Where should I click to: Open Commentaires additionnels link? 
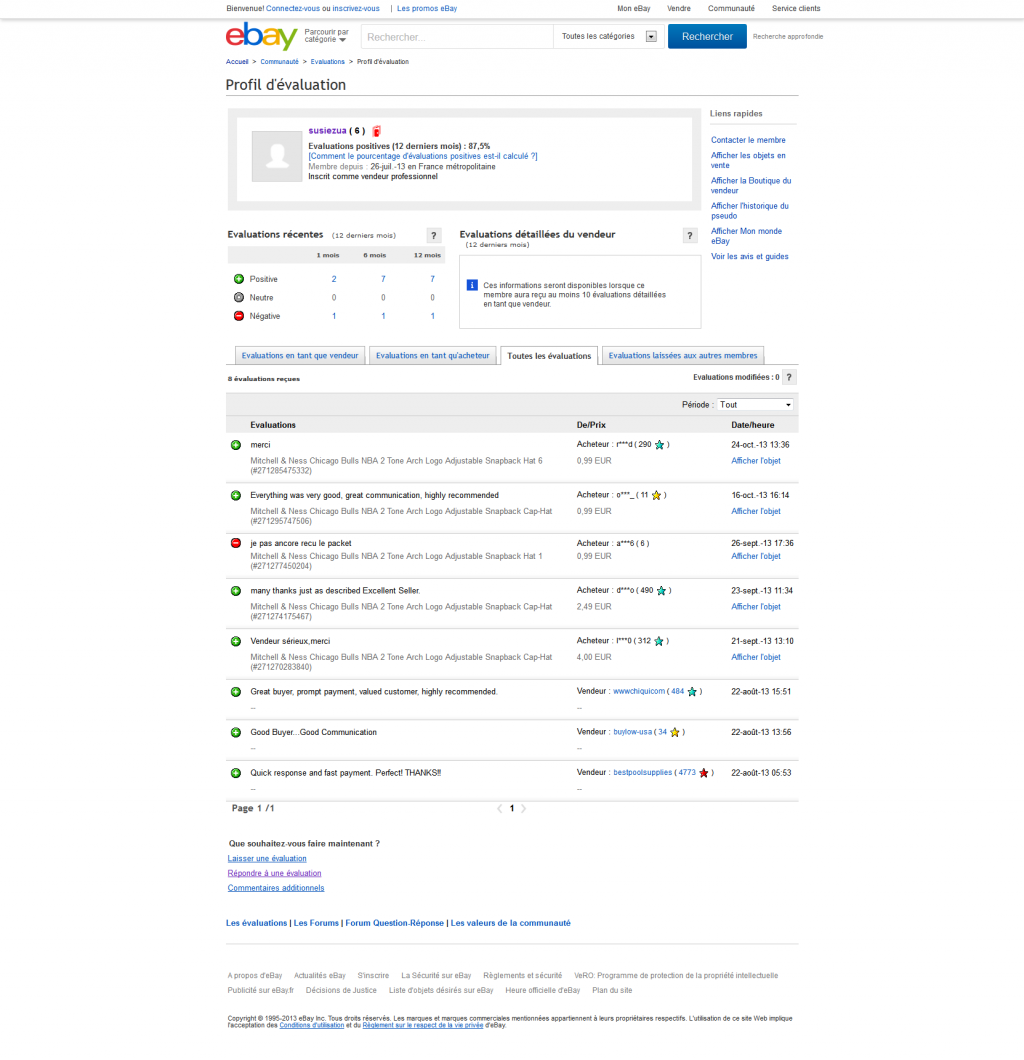tap(276, 888)
